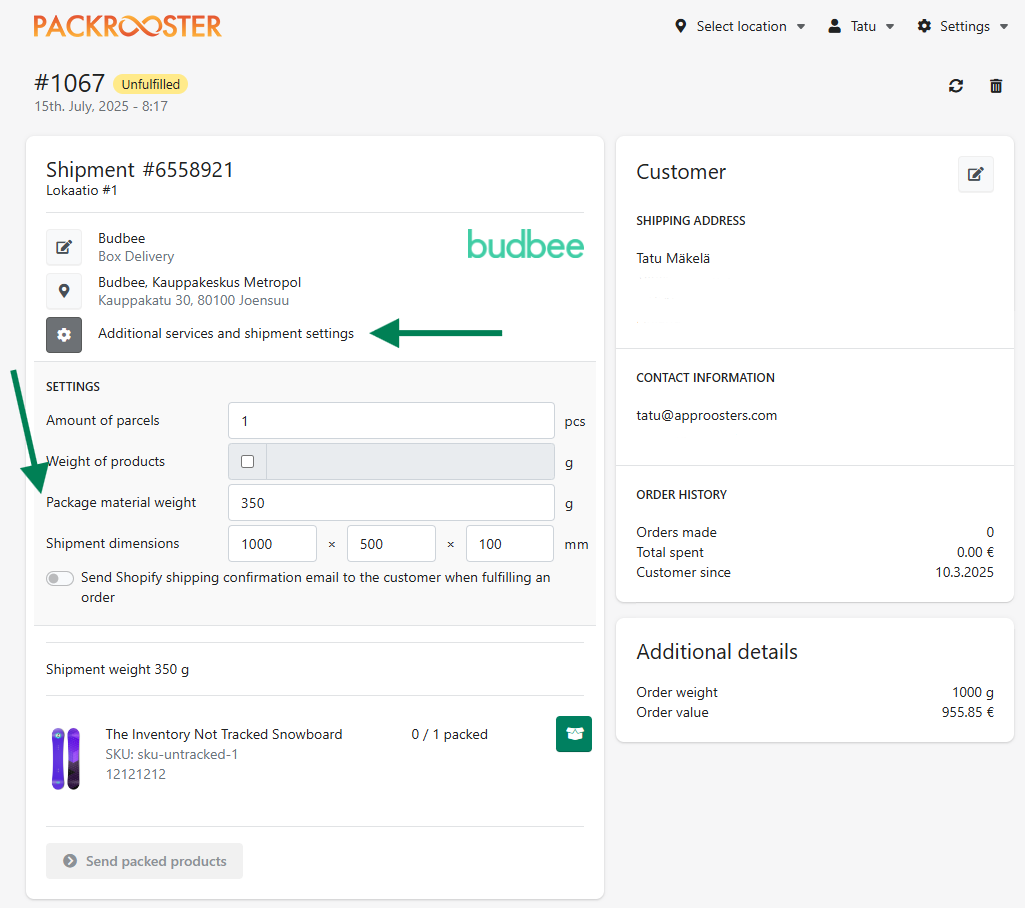The width and height of the screenshot is (1025, 908).
Task: Edit customer details with pencil icon
Action: coord(975,174)
